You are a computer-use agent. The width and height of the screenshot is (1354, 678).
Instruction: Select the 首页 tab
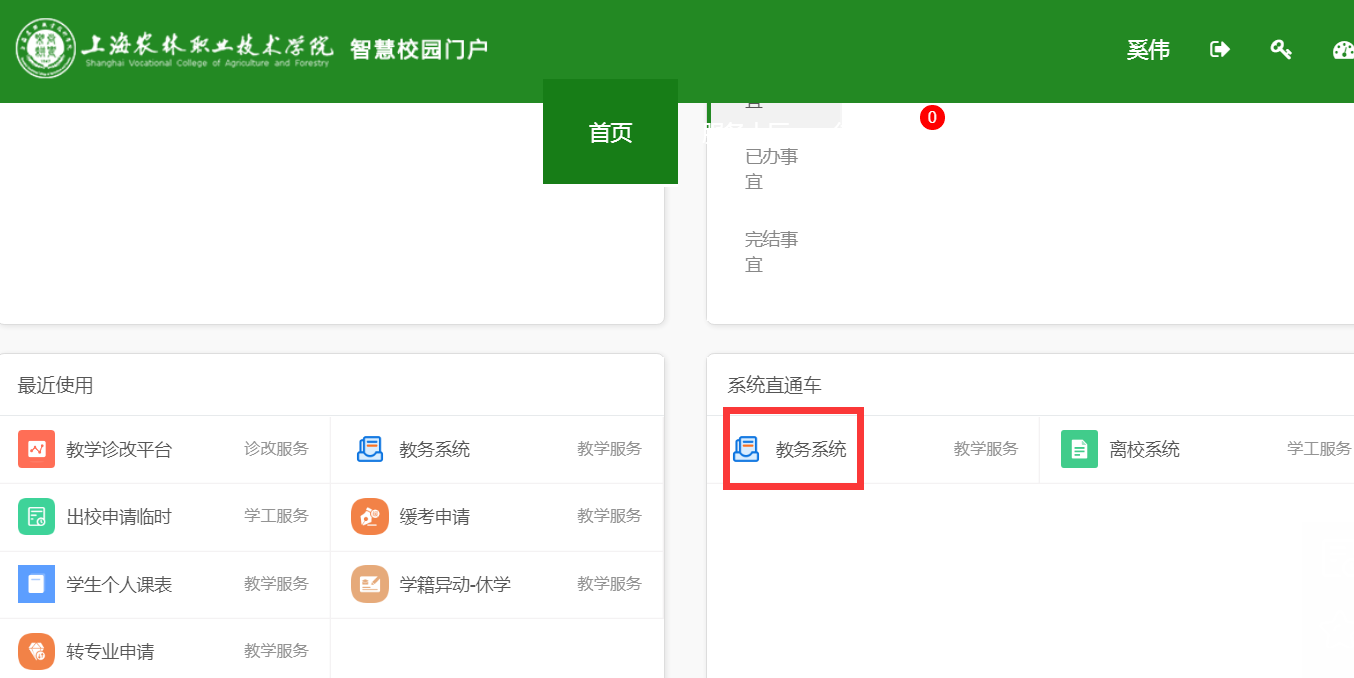[610, 132]
